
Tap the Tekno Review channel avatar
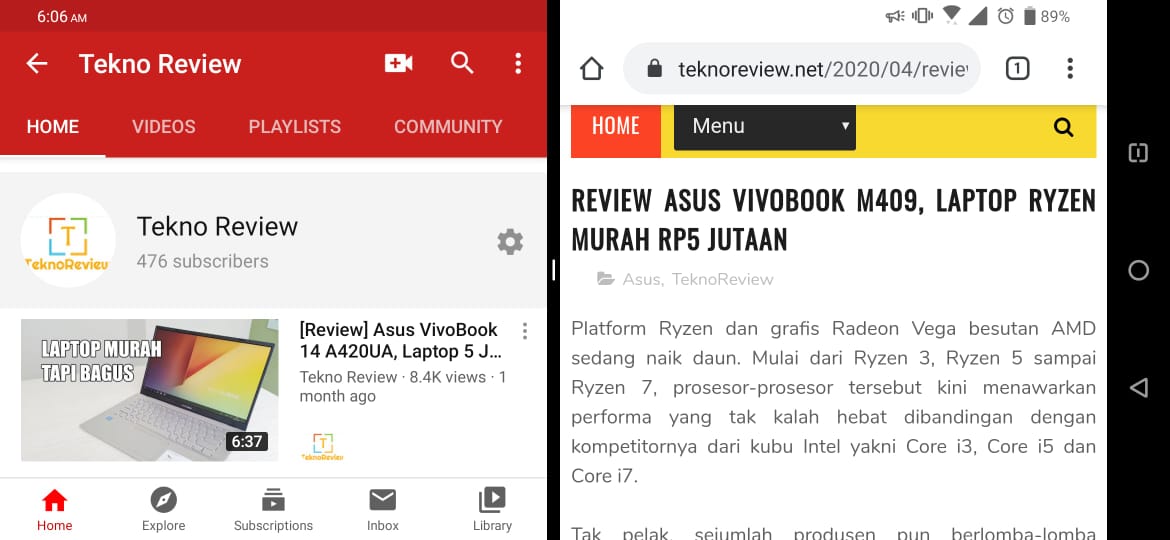click(68, 240)
